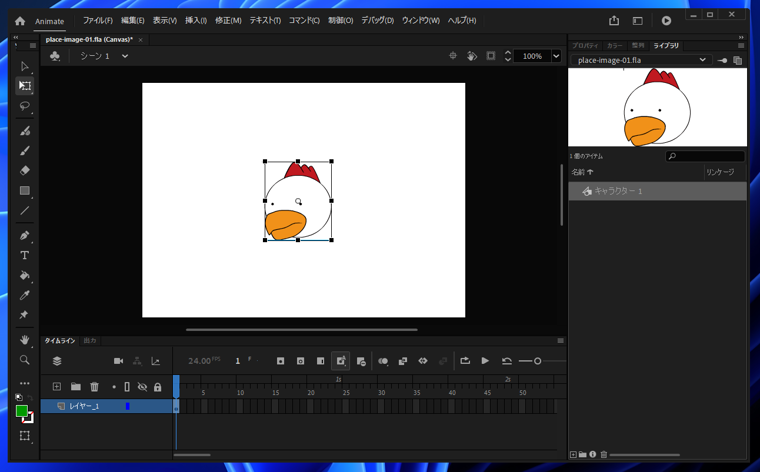This screenshot has height=472, width=760.
Task: Open library document dropdown place-image-01.fla
Action: click(x=702, y=60)
